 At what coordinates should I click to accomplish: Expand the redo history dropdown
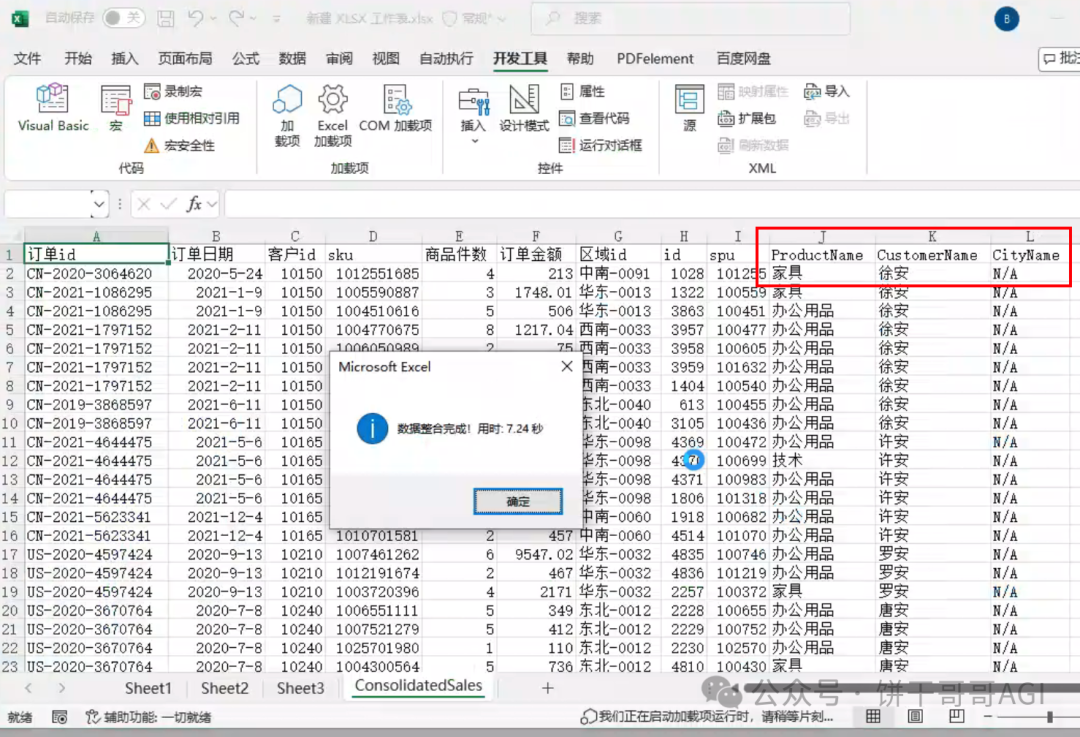[x=253, y=19]
